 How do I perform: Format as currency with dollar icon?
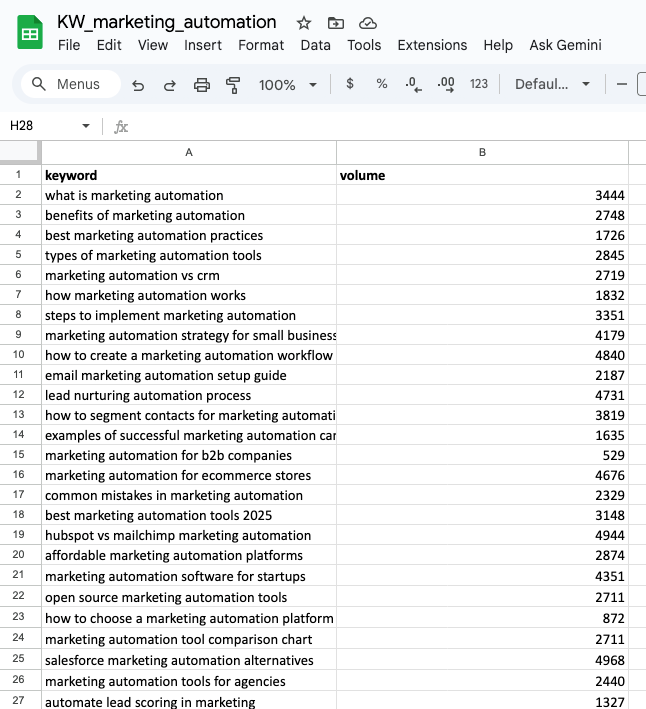(349, 84)
